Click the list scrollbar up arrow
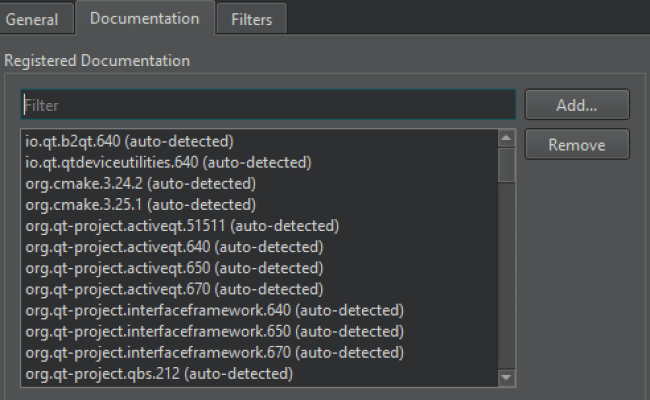The width and height of the screenshot is (650, 400). (506, 138)
